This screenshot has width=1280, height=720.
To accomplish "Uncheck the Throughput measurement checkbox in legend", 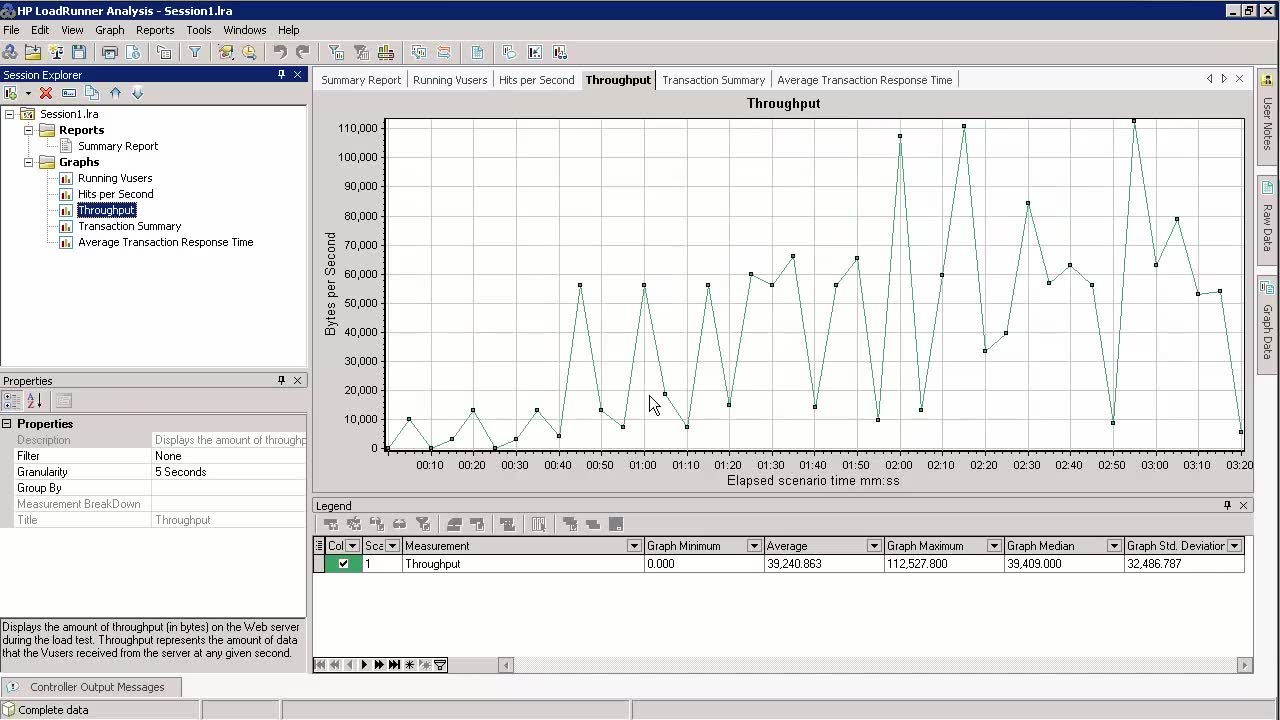I will [x=343, y=564].
